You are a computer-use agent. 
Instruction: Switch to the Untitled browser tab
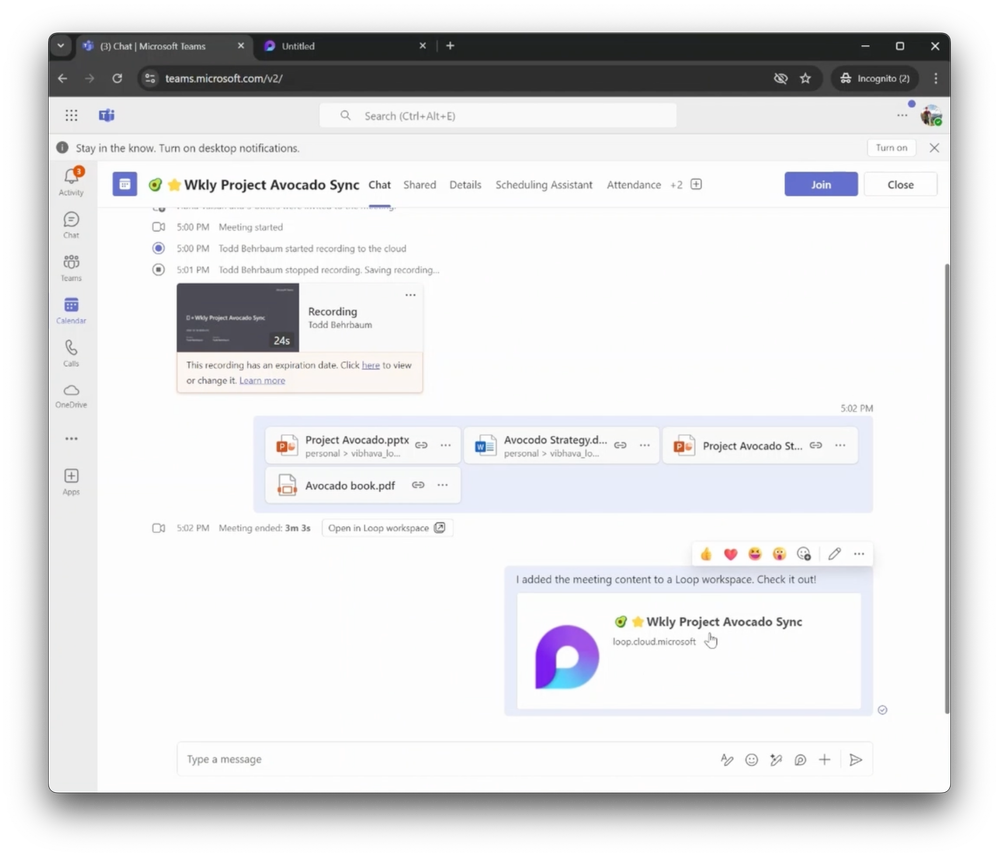pyautogui.click(x=345, y=46)
